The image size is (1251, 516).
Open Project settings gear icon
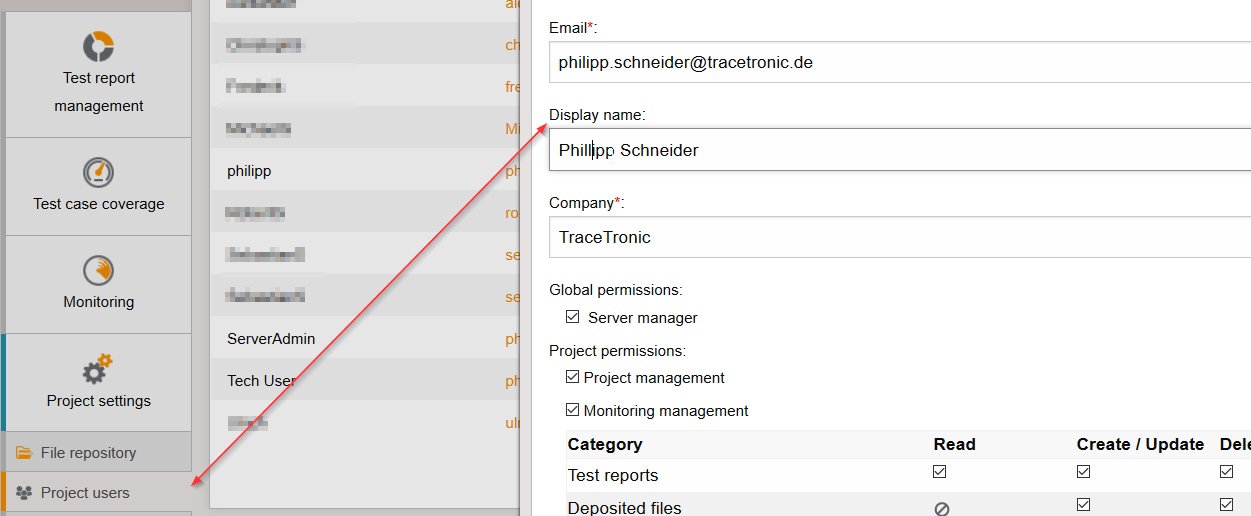[x=98, y=369]
